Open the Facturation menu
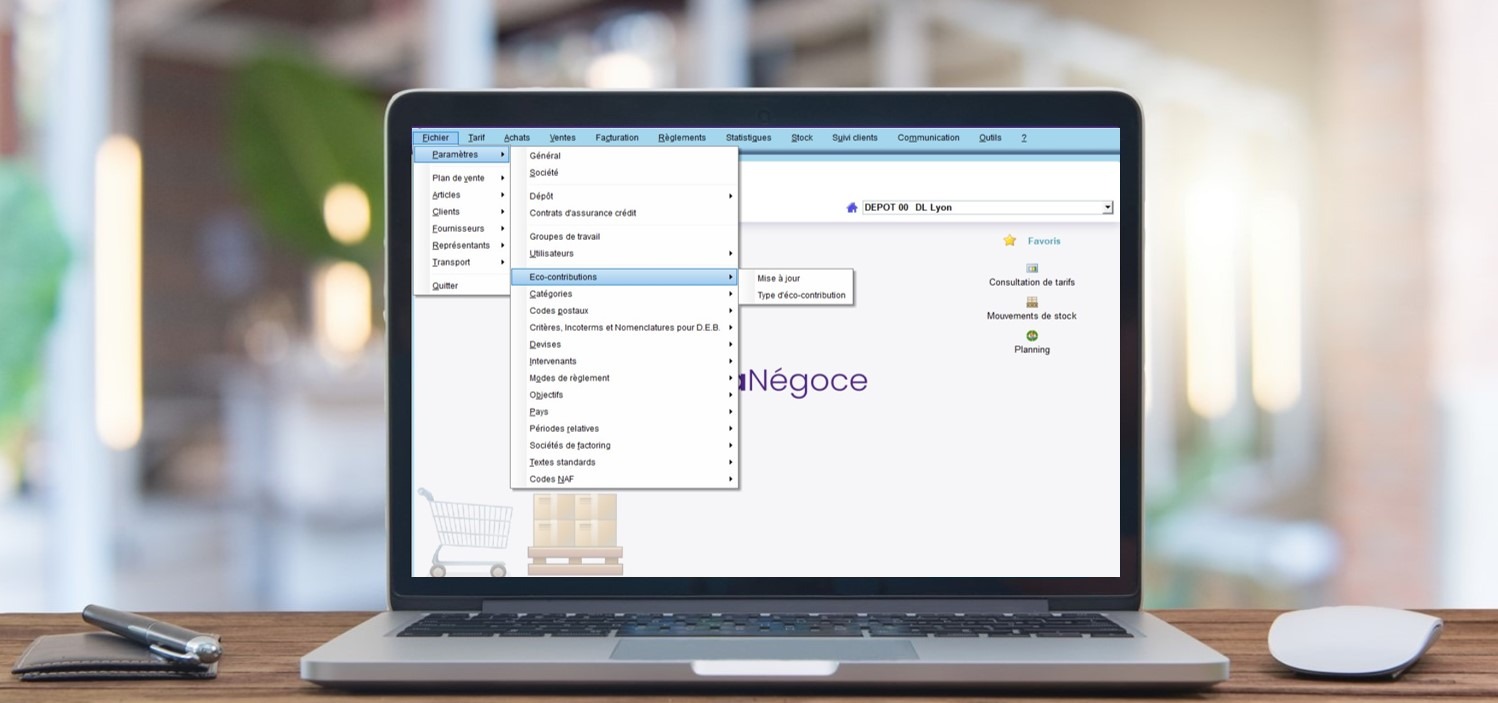 coord(616,137)
